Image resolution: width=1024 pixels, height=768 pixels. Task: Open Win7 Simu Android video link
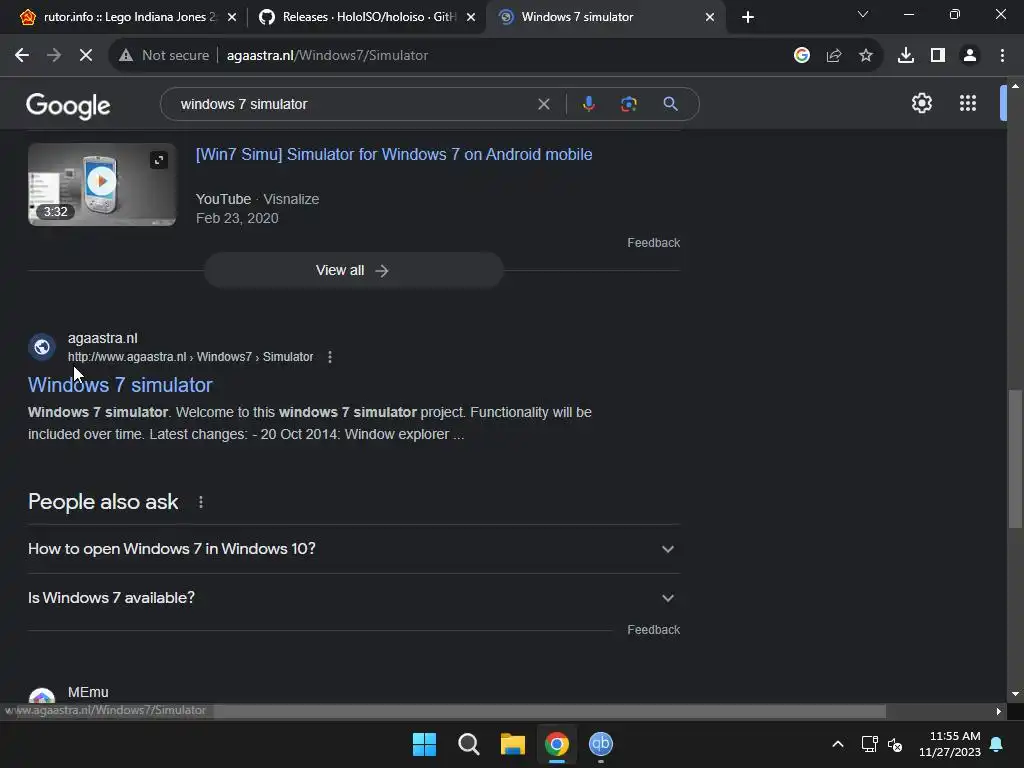(394, 154)
